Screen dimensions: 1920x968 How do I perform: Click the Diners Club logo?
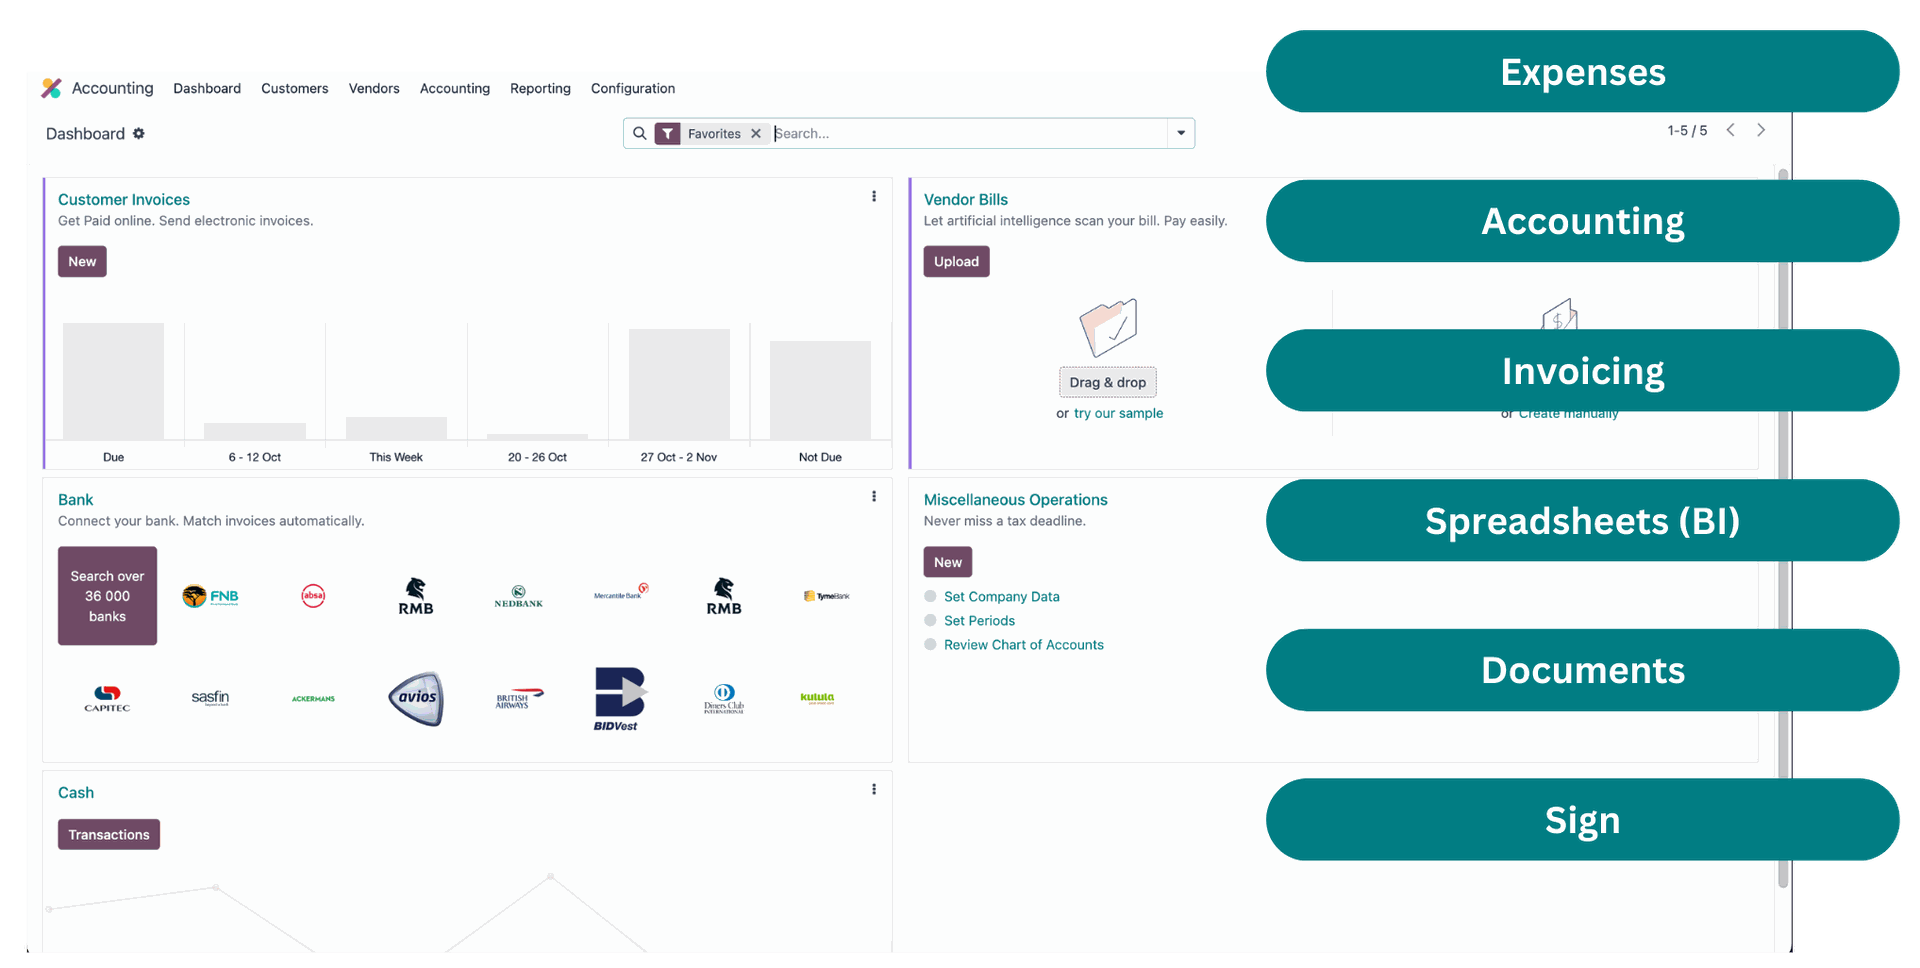[724, 698]
